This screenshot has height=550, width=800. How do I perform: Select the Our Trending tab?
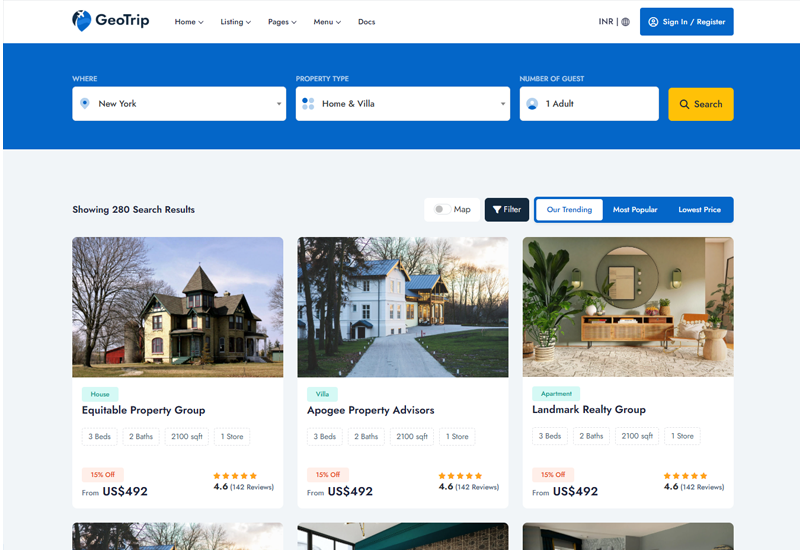tap(569, 210)
